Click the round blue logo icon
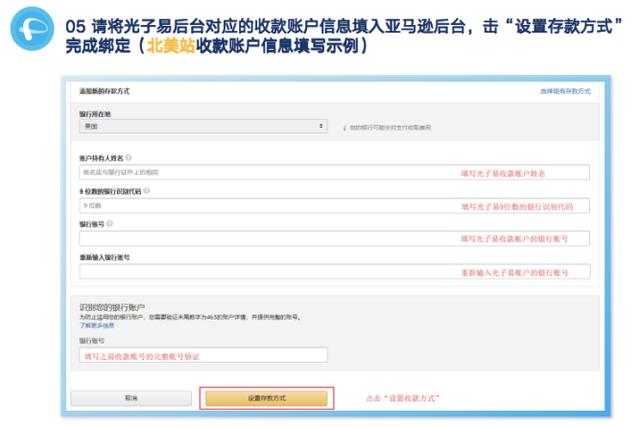This screenshot has height=427, width=640. pos(32,29)
